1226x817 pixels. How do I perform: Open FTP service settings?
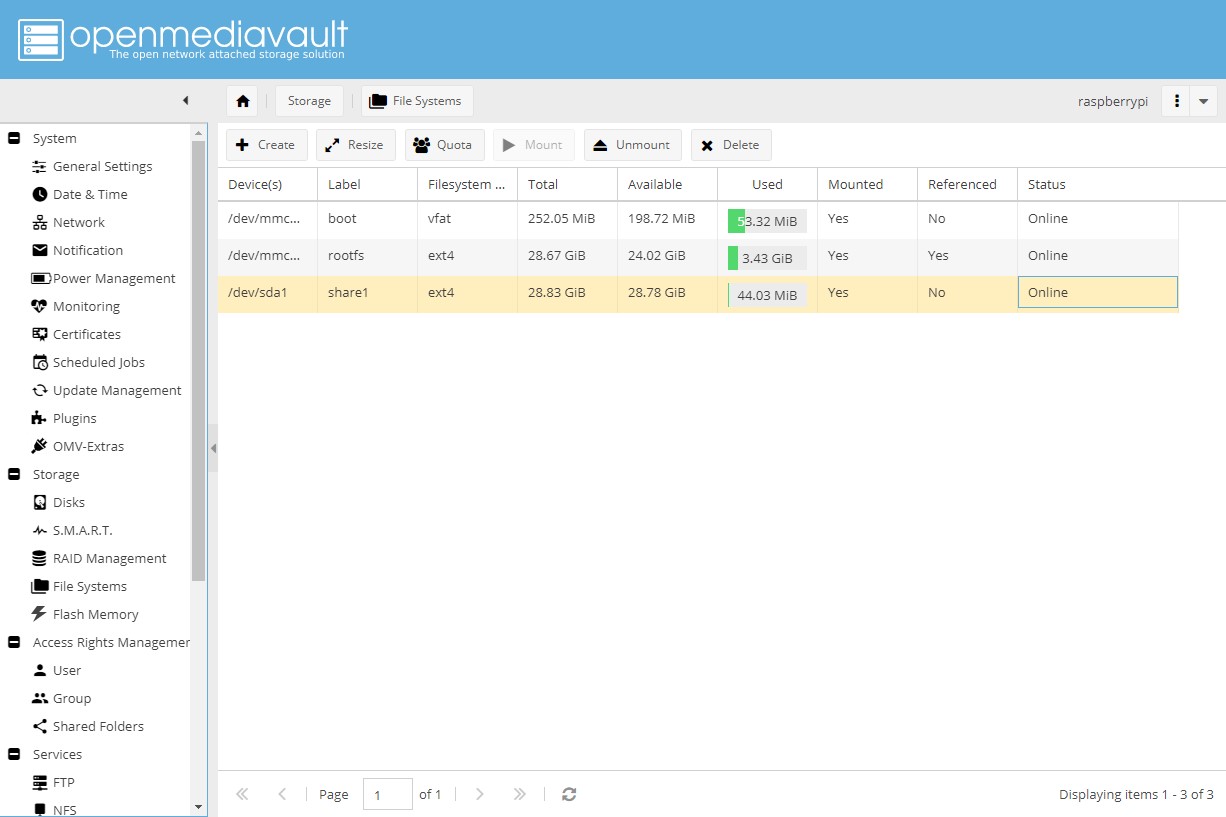63,783
